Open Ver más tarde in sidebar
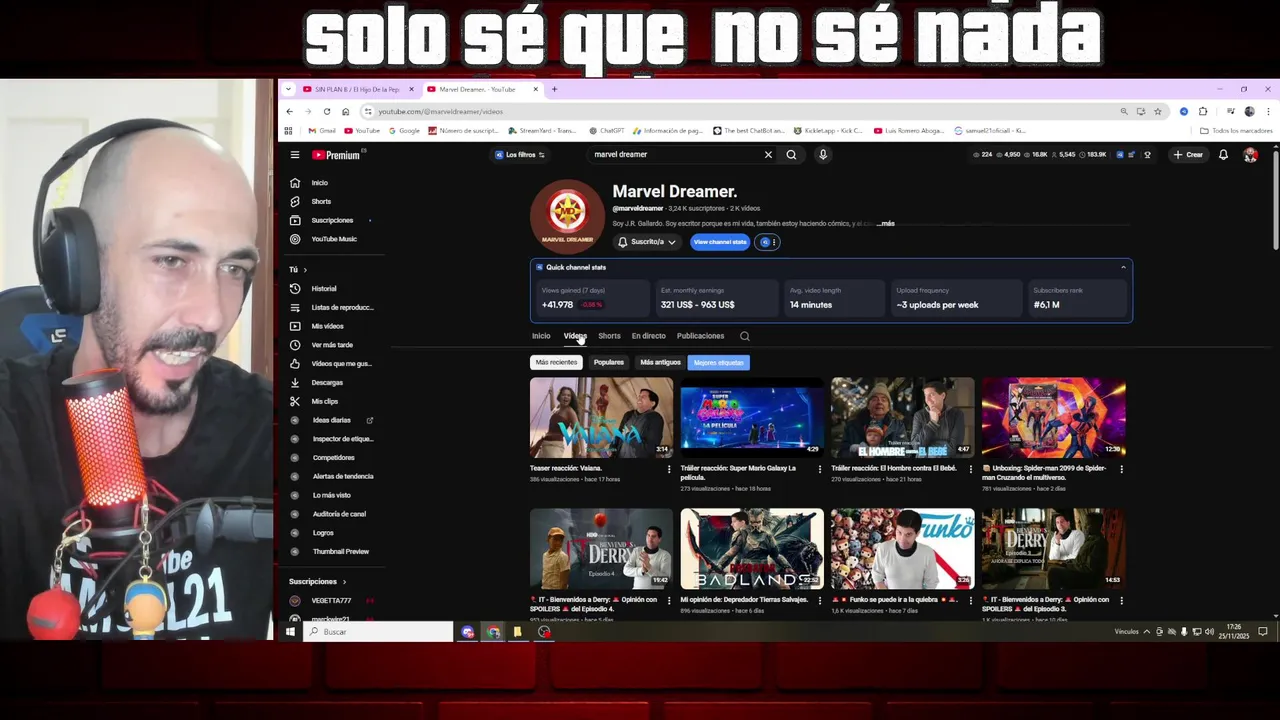The height and width of the screenshot is (720, 1280). point(330,345)
